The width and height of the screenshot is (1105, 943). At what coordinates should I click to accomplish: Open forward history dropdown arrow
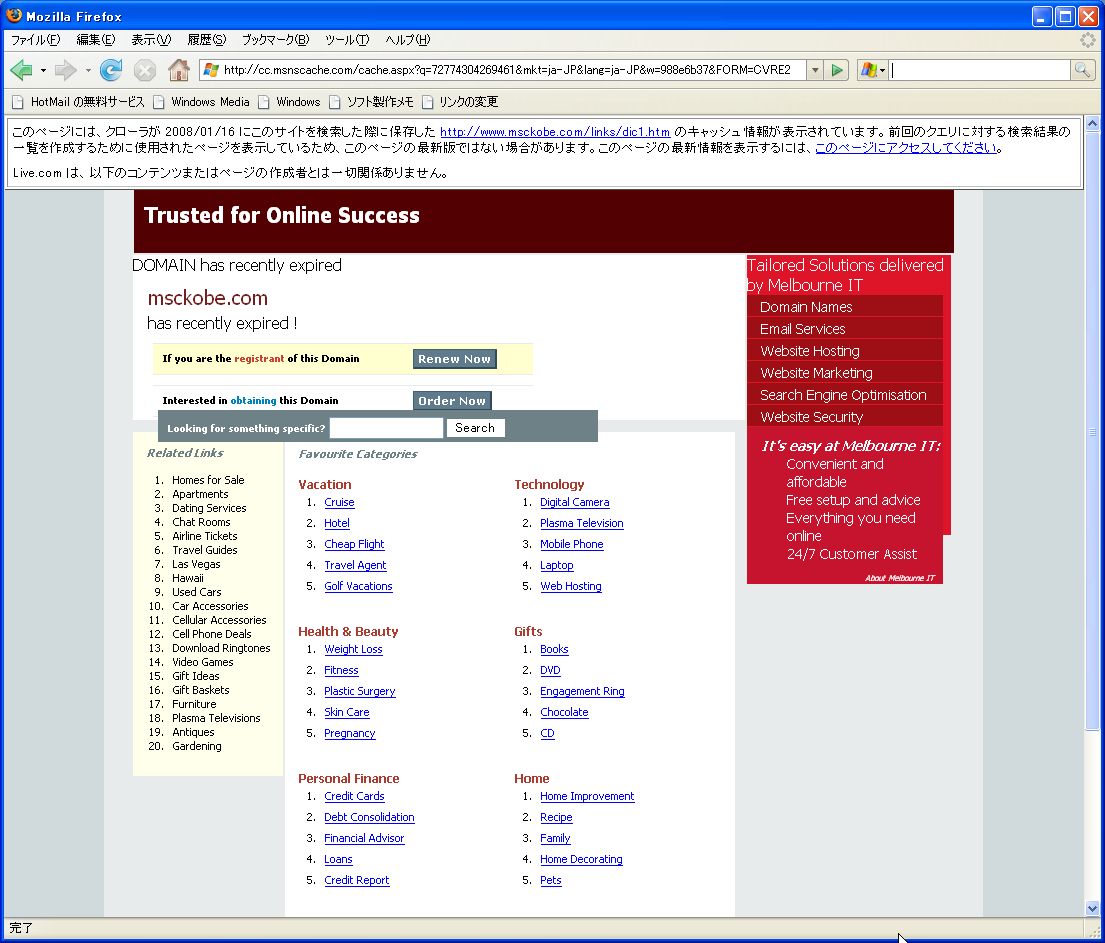(x=87, y=70)
